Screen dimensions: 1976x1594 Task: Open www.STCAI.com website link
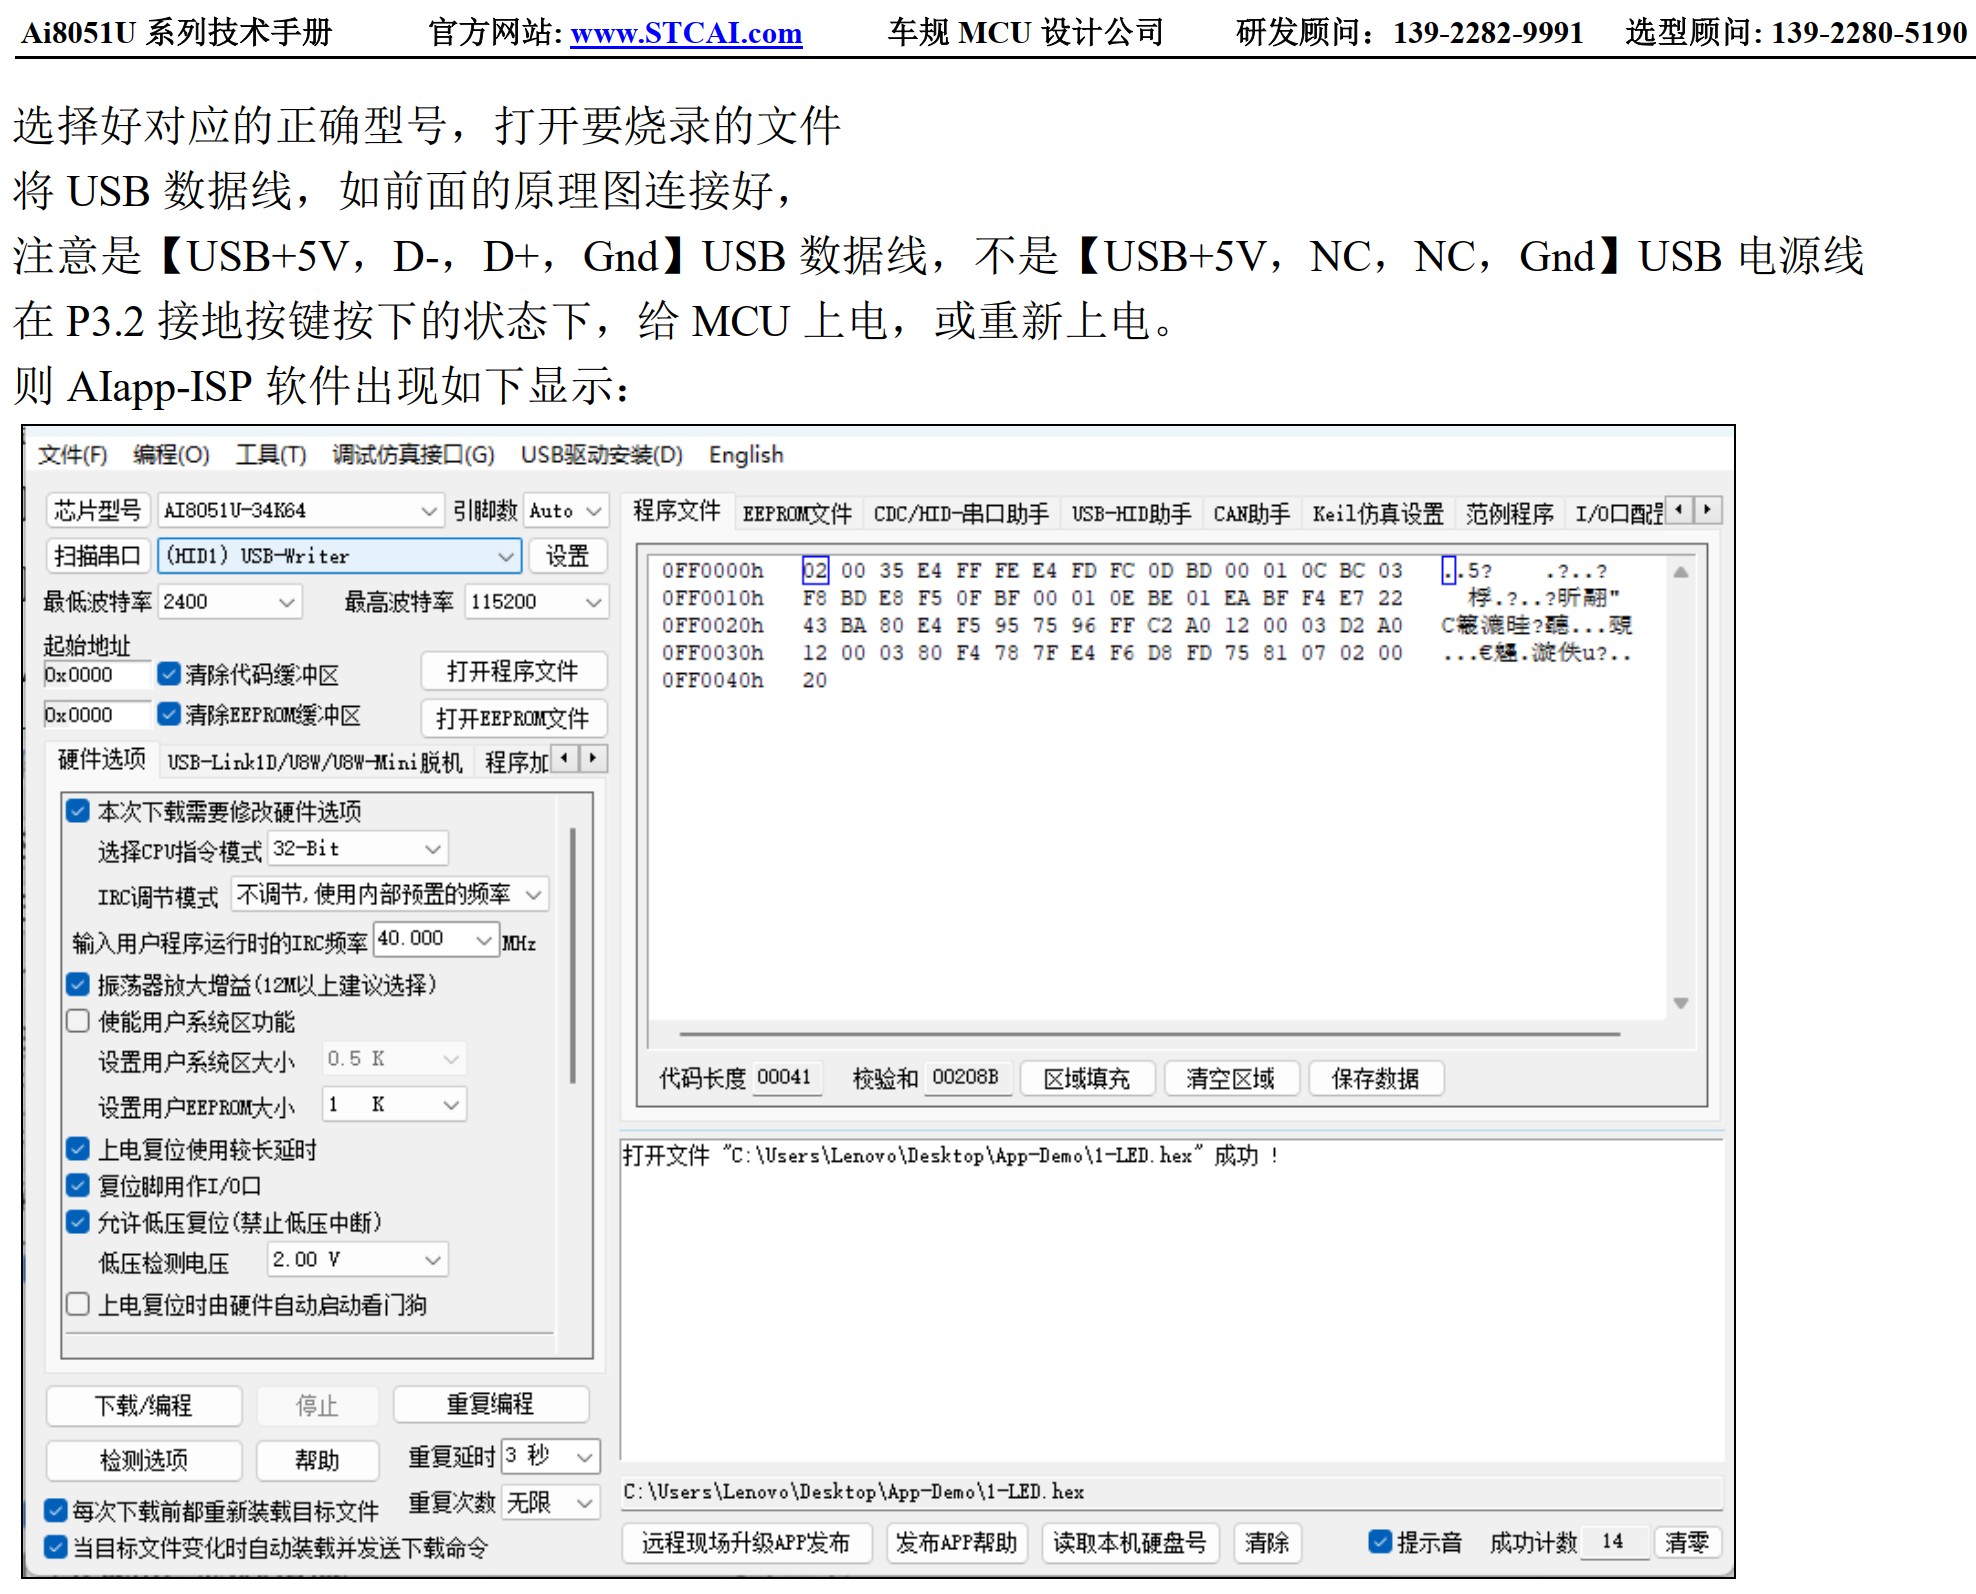(x=686, y=33)
